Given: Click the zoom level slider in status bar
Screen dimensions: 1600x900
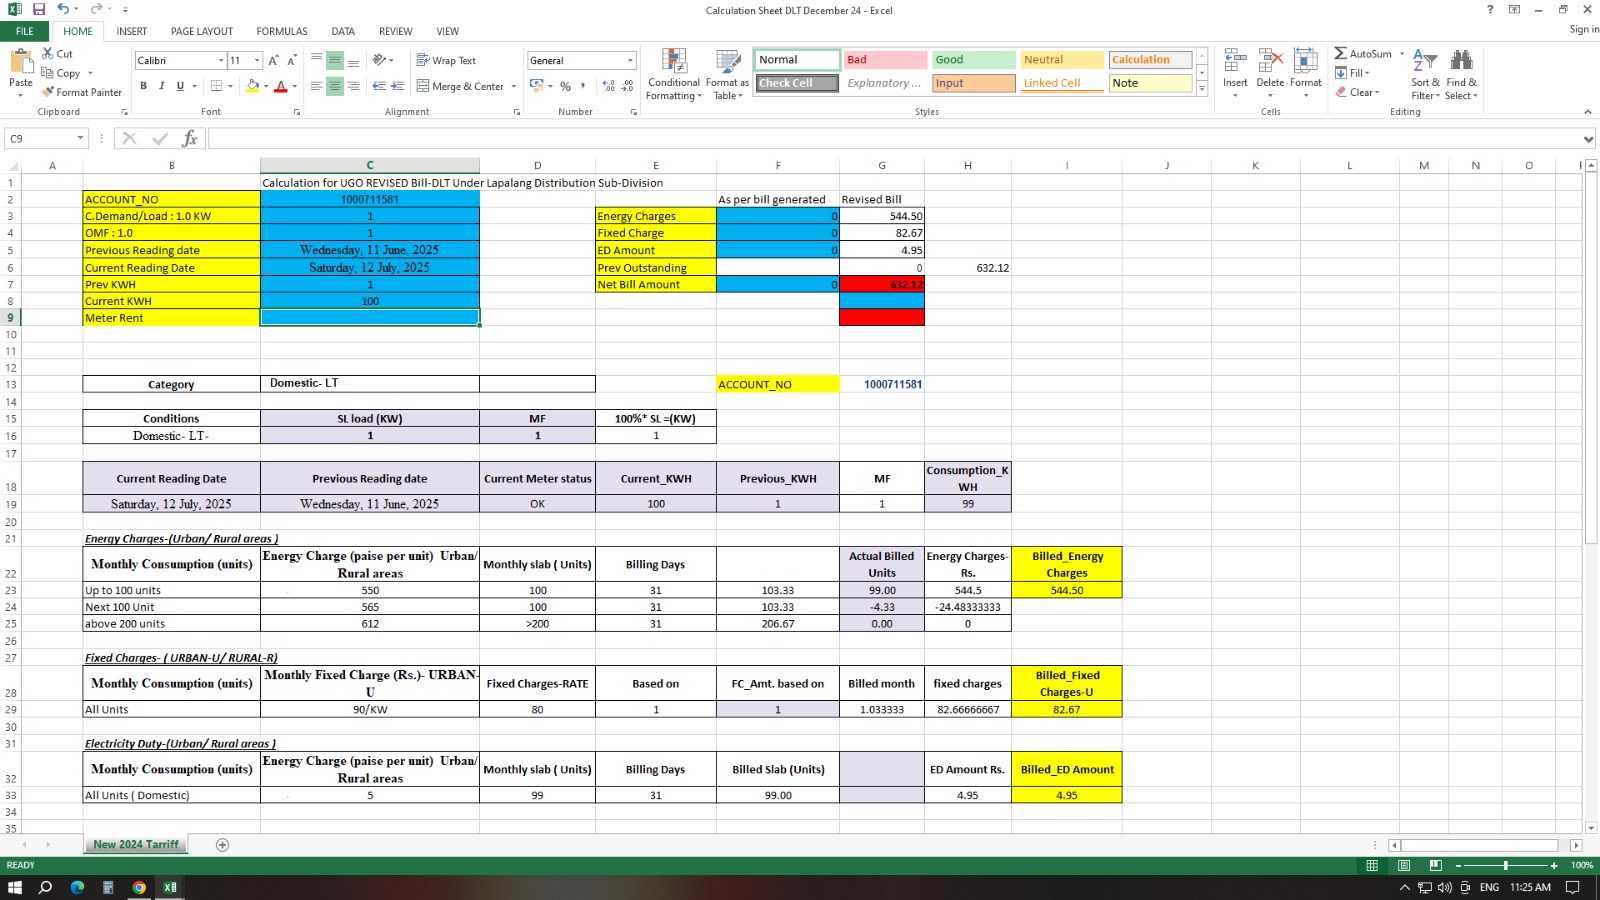Looking at the screenshot, I should pyautogui.click(x=1505, y=865).
